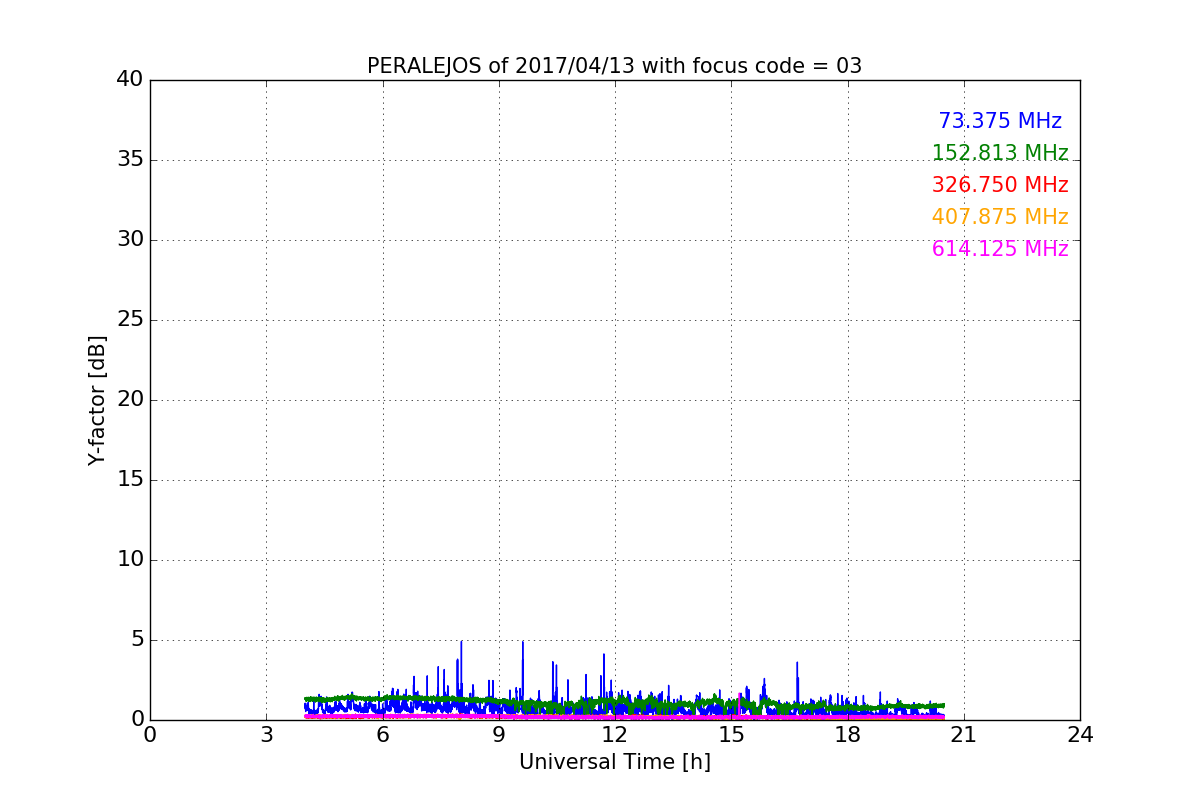Click the y-axis tick label 30

130,239
